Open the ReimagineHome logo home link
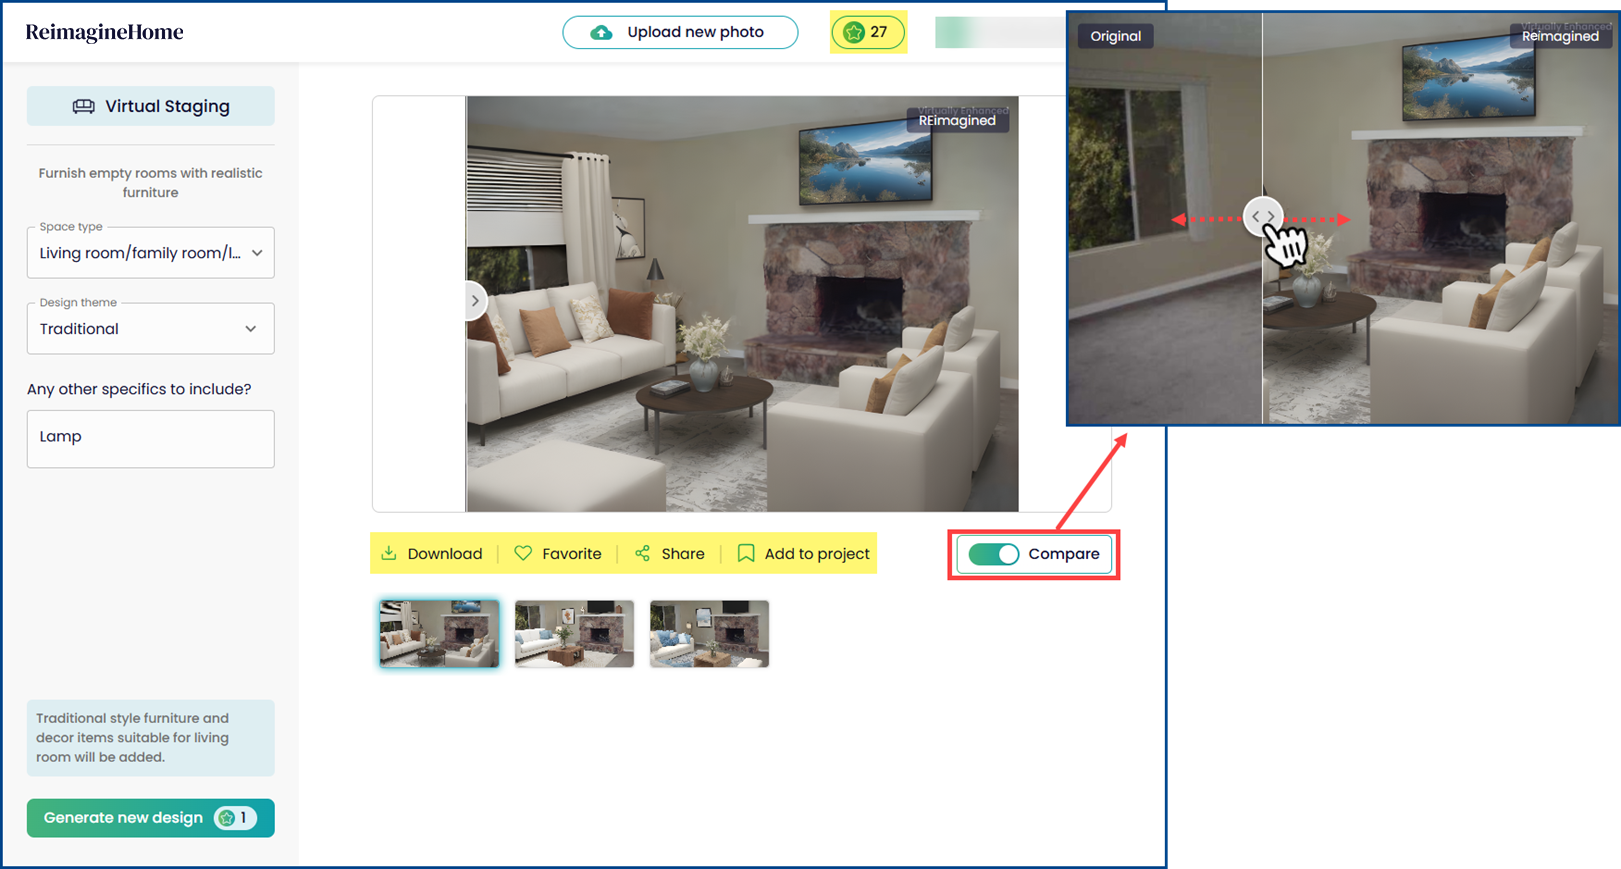This screenshot has width=1621, height=869. coord(105,32)
